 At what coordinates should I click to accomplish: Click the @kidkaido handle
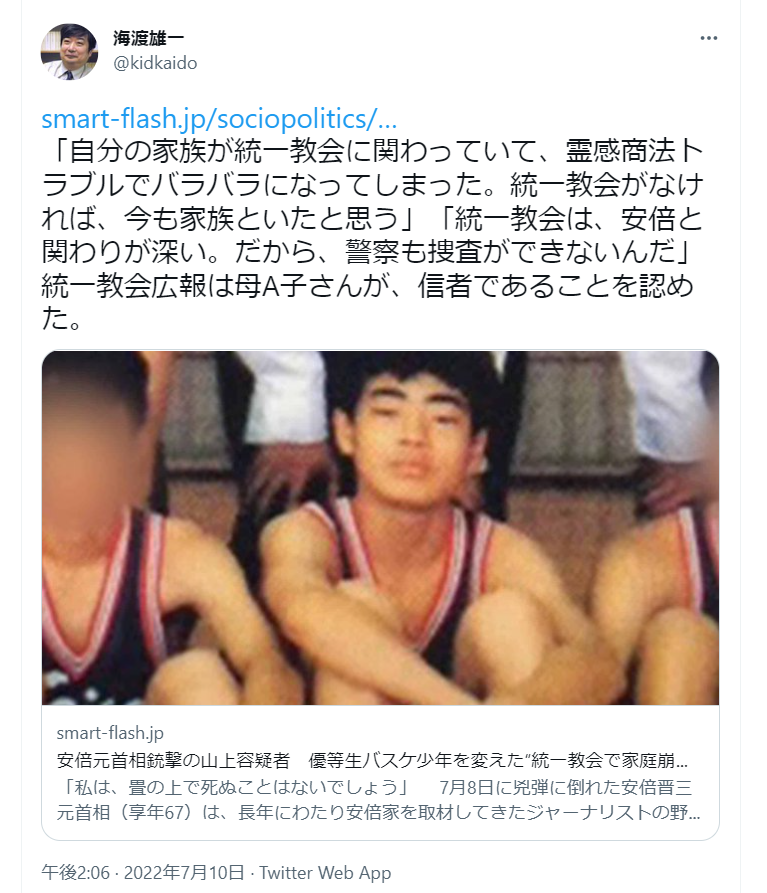pos(155,63)
